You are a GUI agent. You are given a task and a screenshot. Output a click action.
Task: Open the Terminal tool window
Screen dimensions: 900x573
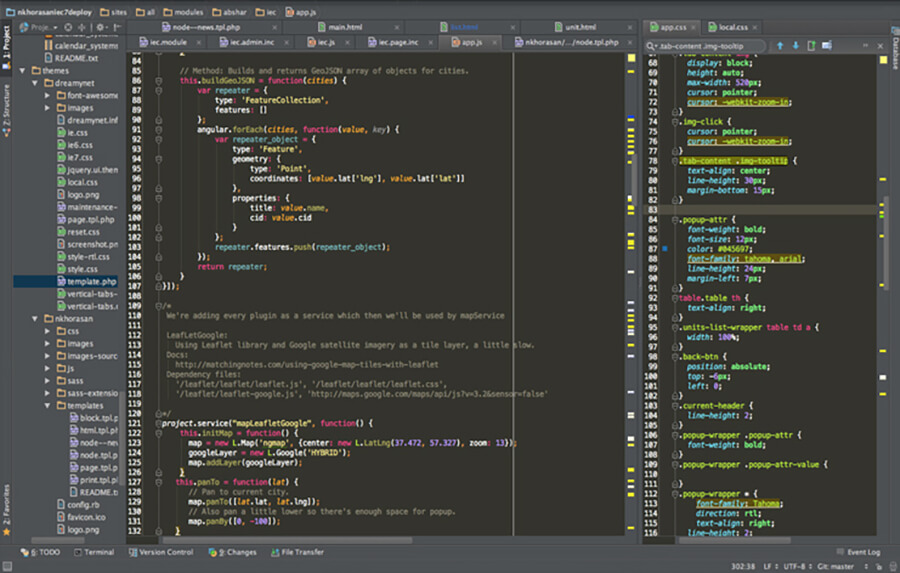(x=94, y=552)
